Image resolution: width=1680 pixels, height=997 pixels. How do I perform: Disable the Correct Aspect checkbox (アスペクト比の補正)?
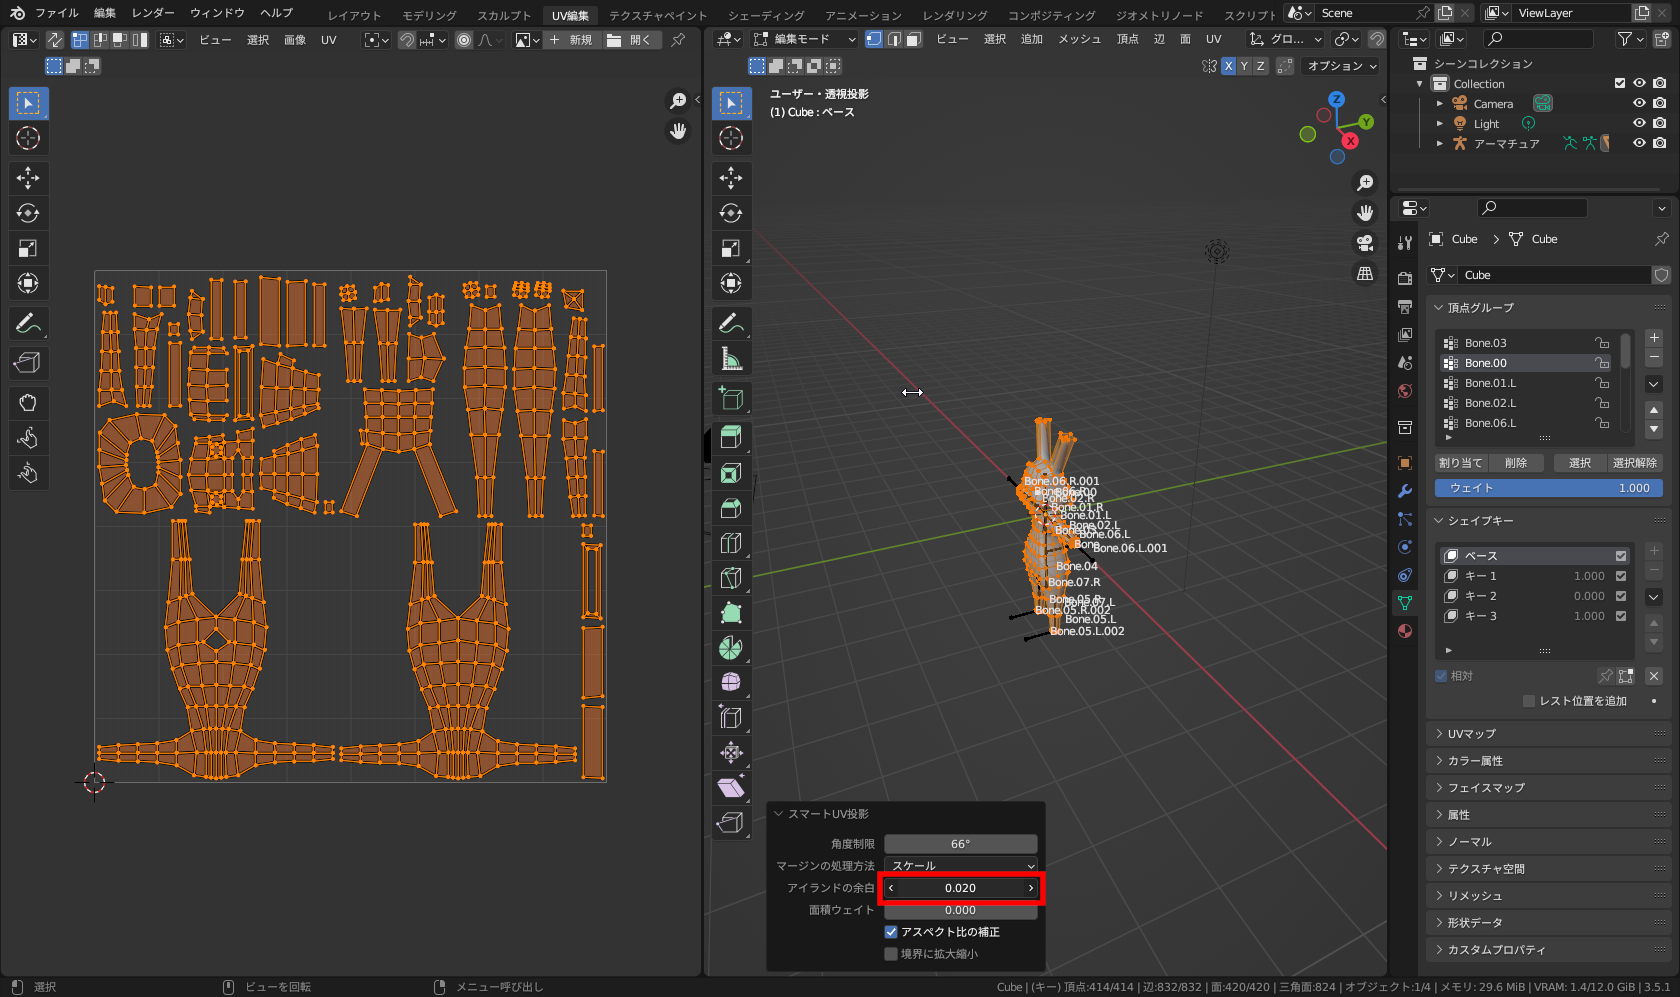(x=891, y=932)
